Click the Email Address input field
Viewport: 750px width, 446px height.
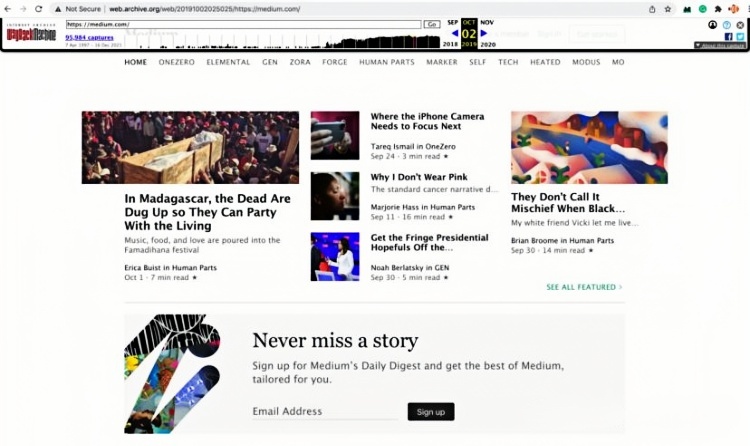(323, 411)
